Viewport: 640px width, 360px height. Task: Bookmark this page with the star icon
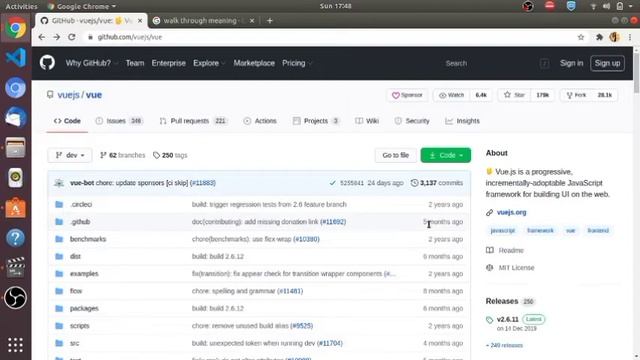tap(581, 37)
